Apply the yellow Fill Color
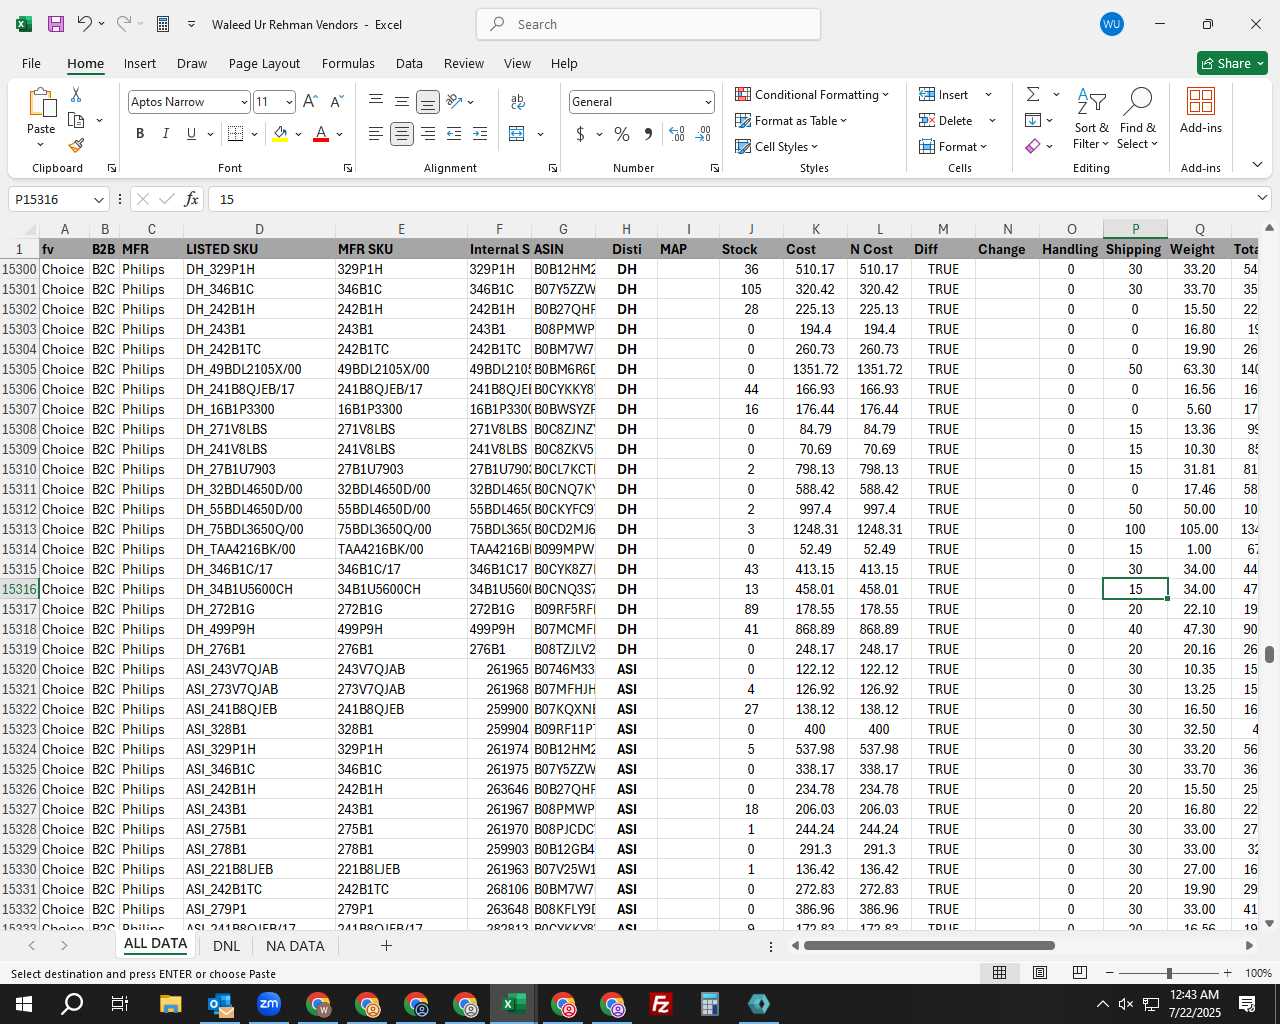 coord(280,134)
